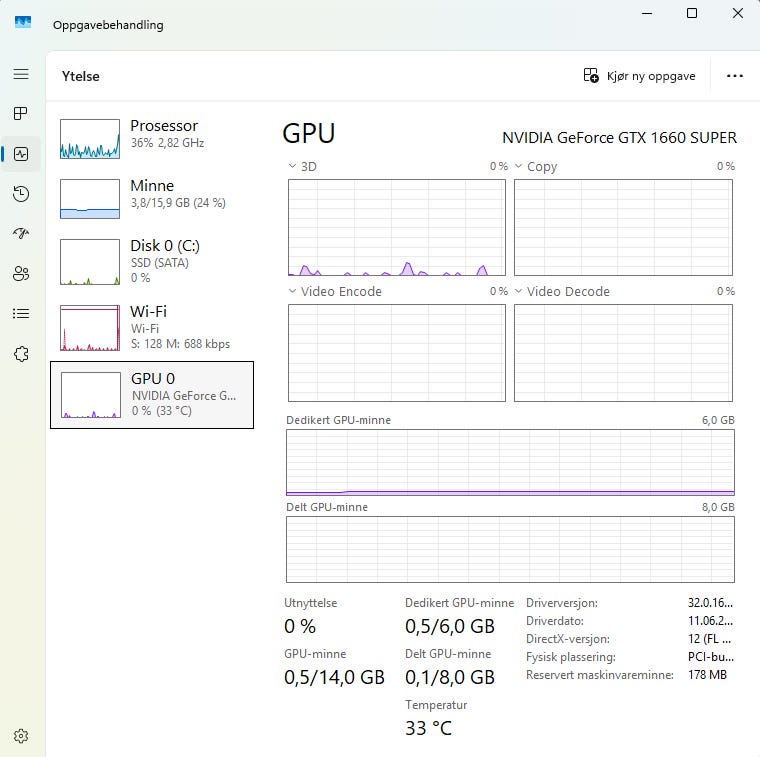Click the Fysisk plassering value PCI-bu...
760x757 pixels.
711,657
